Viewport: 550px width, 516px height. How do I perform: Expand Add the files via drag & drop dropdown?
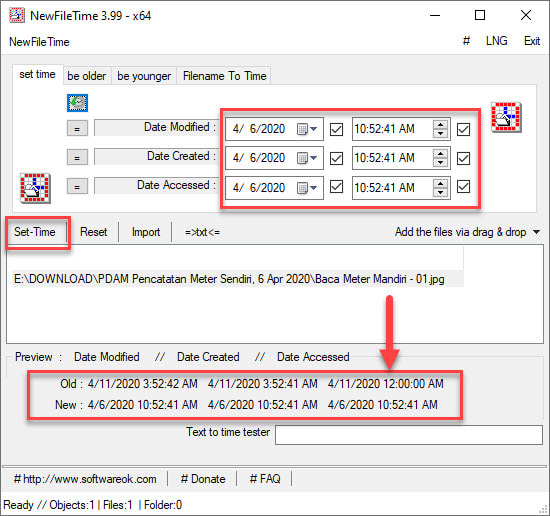[x=536, y=232]
